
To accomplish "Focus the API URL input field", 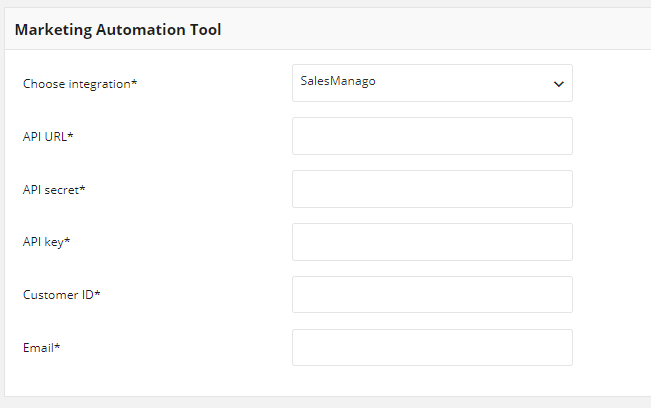I will (x=432, y=136).
